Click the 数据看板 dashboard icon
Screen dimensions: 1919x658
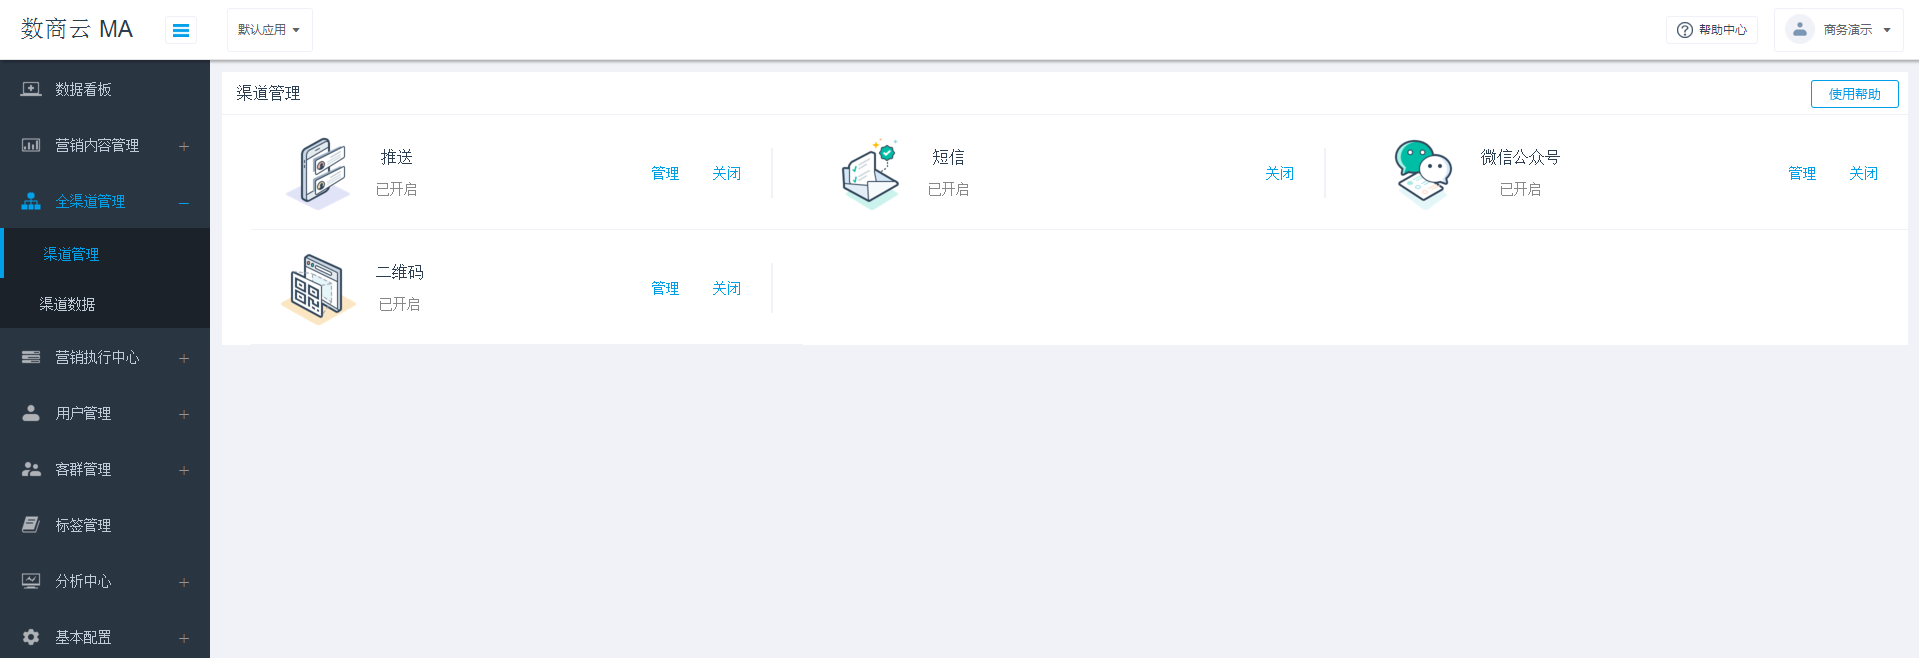coord(31,89)
